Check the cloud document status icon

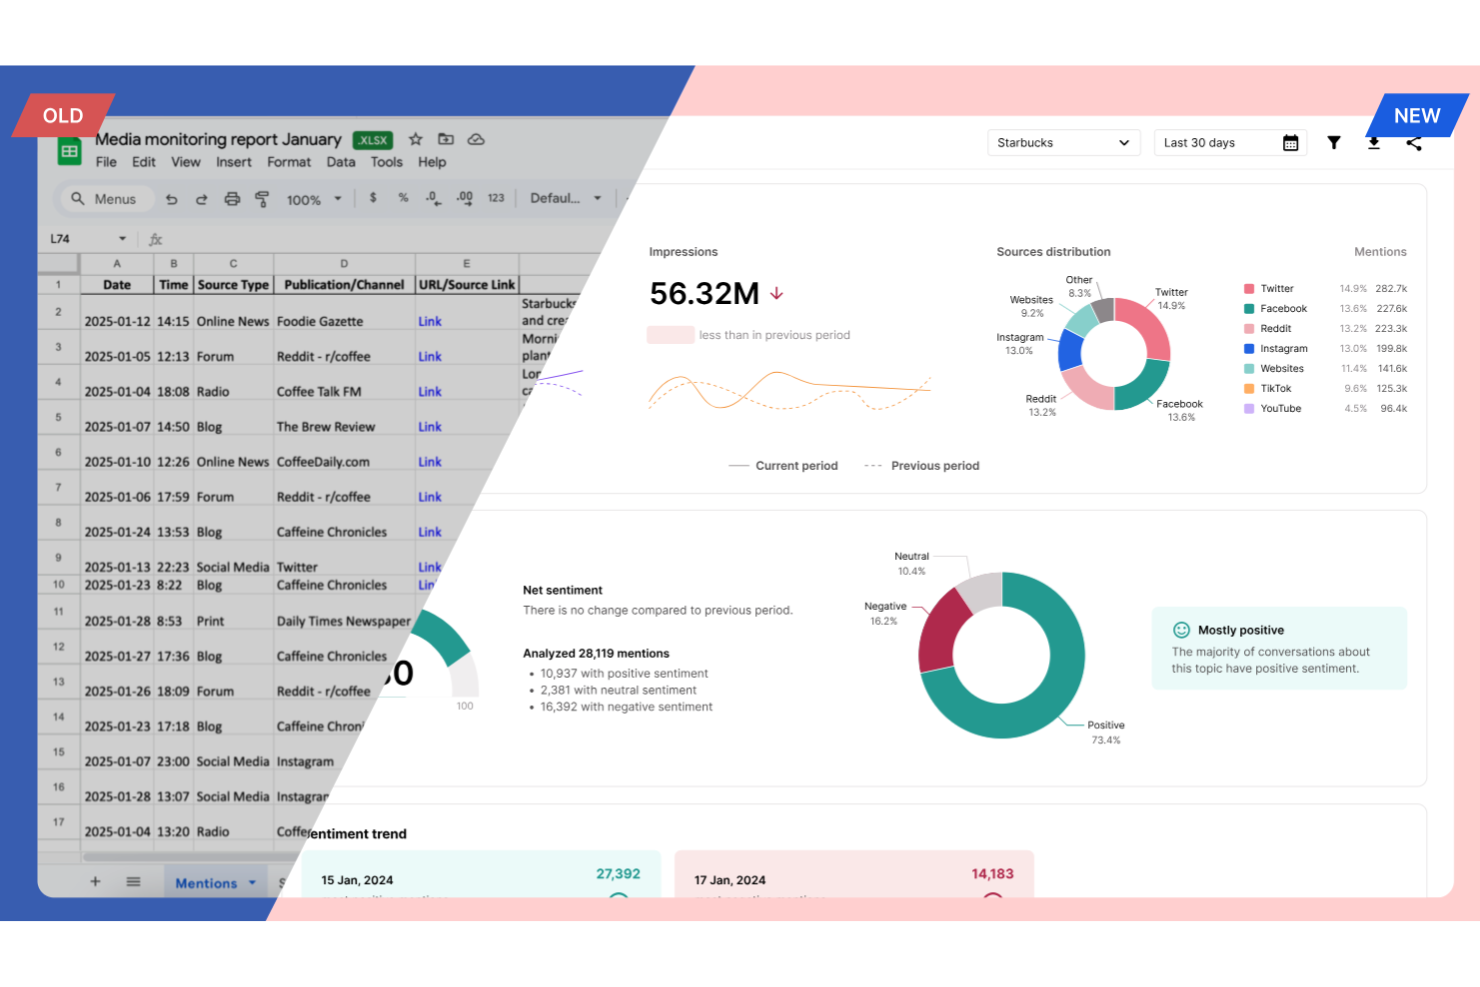(476, 139)
